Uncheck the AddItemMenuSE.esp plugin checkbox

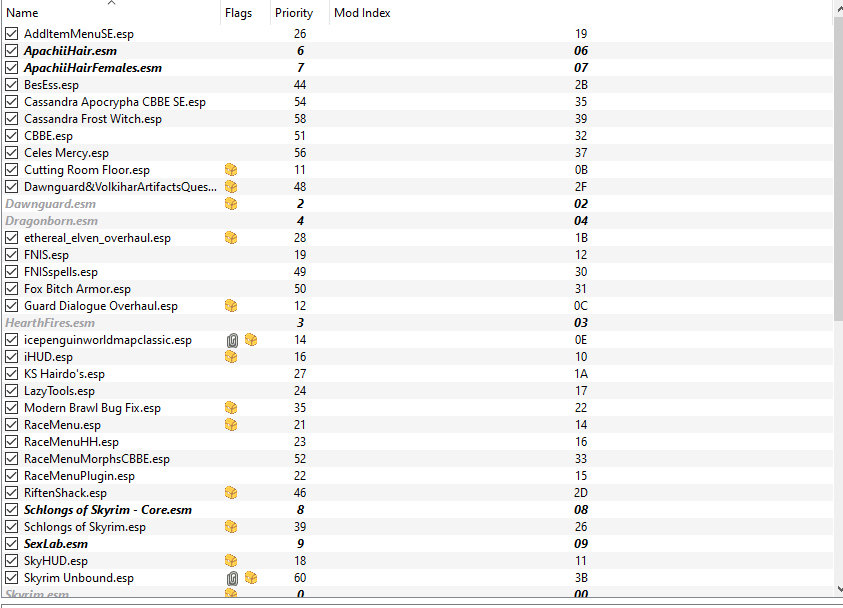pos(11,34)
